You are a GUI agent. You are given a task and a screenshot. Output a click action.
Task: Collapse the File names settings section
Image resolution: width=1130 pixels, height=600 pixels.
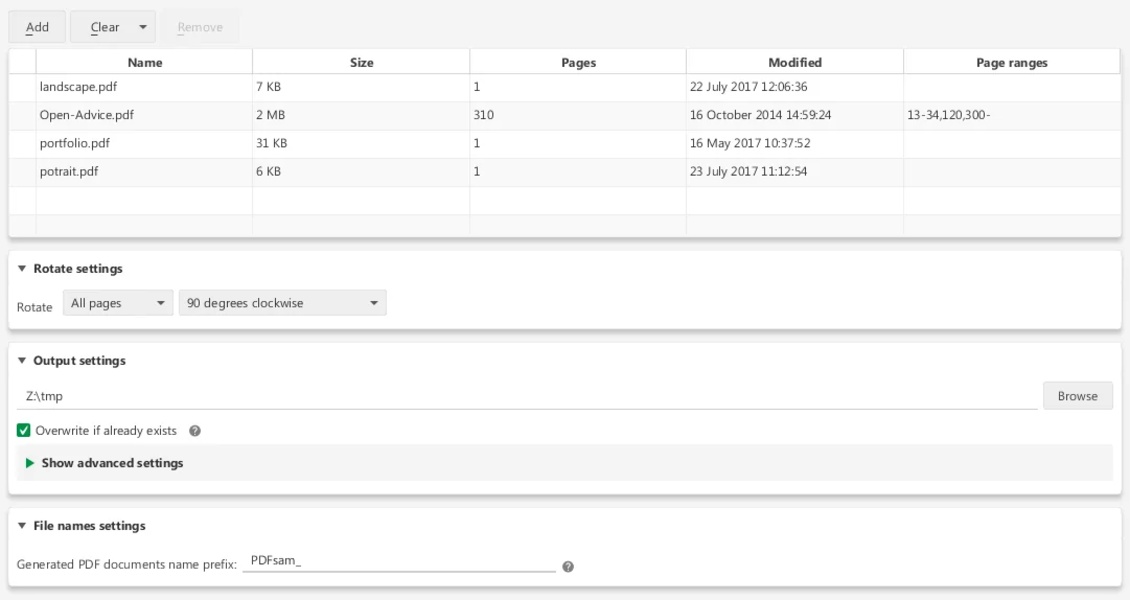(x=23, y=526)
